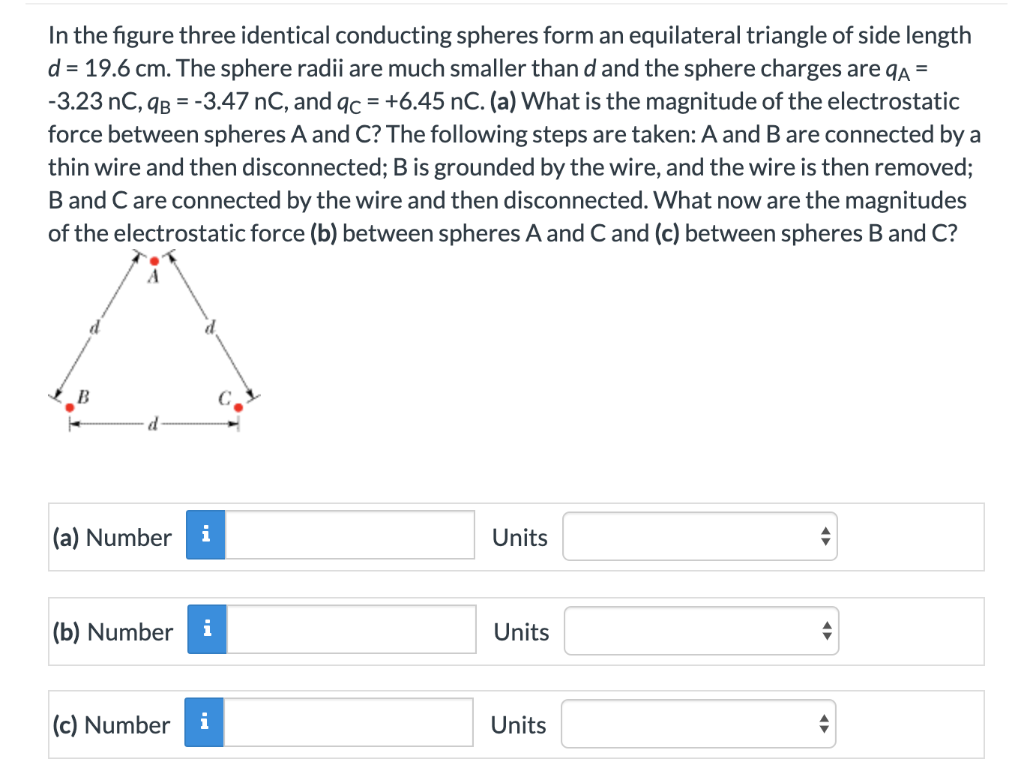Viewport: 1024px width, 774px height.
Task: Click the Units label beside answer (c)
Action: 518,724
